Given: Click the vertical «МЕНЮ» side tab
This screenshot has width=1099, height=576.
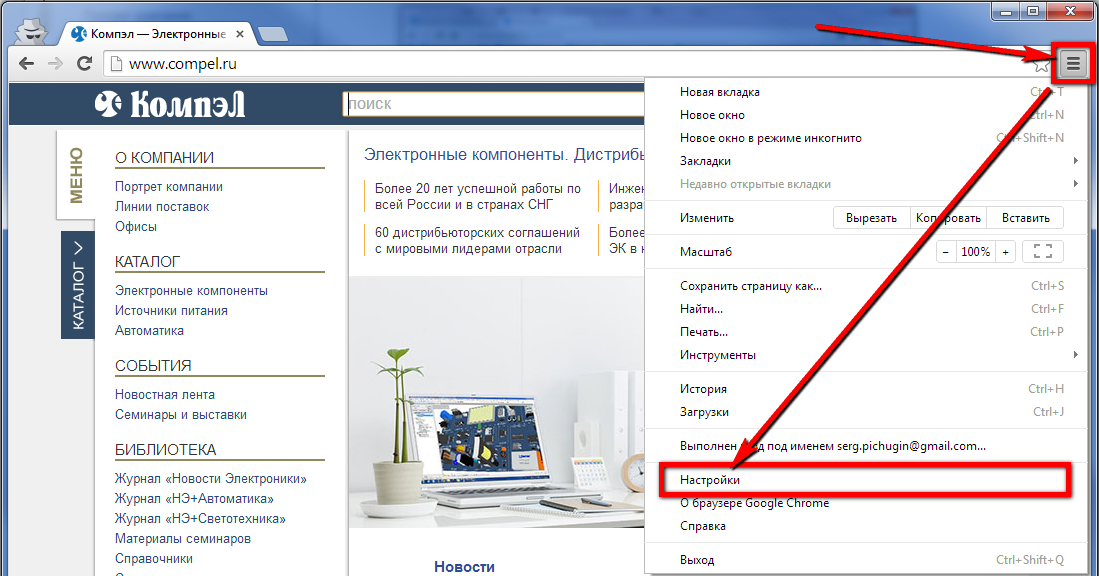Looking at the screenshot, I should coord(76,175).
